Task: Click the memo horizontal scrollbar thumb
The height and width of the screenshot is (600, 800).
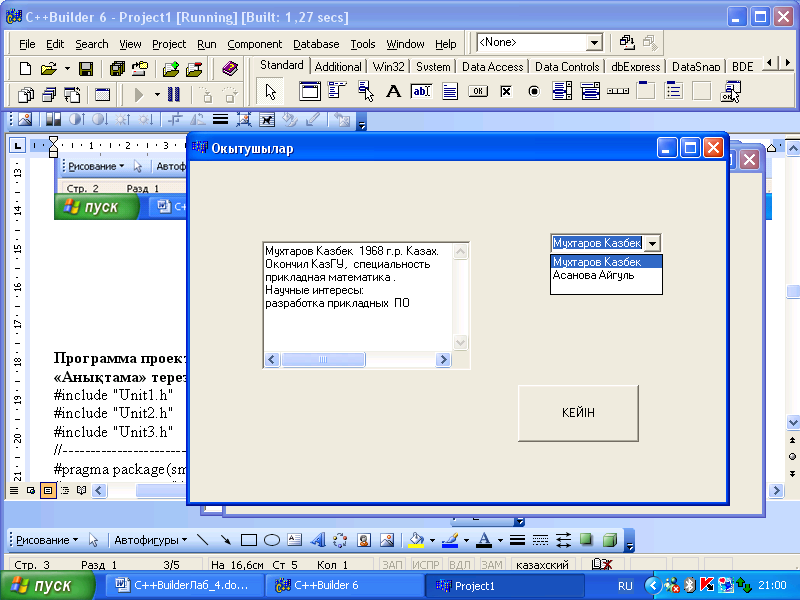Action: (x=323, y=360)
